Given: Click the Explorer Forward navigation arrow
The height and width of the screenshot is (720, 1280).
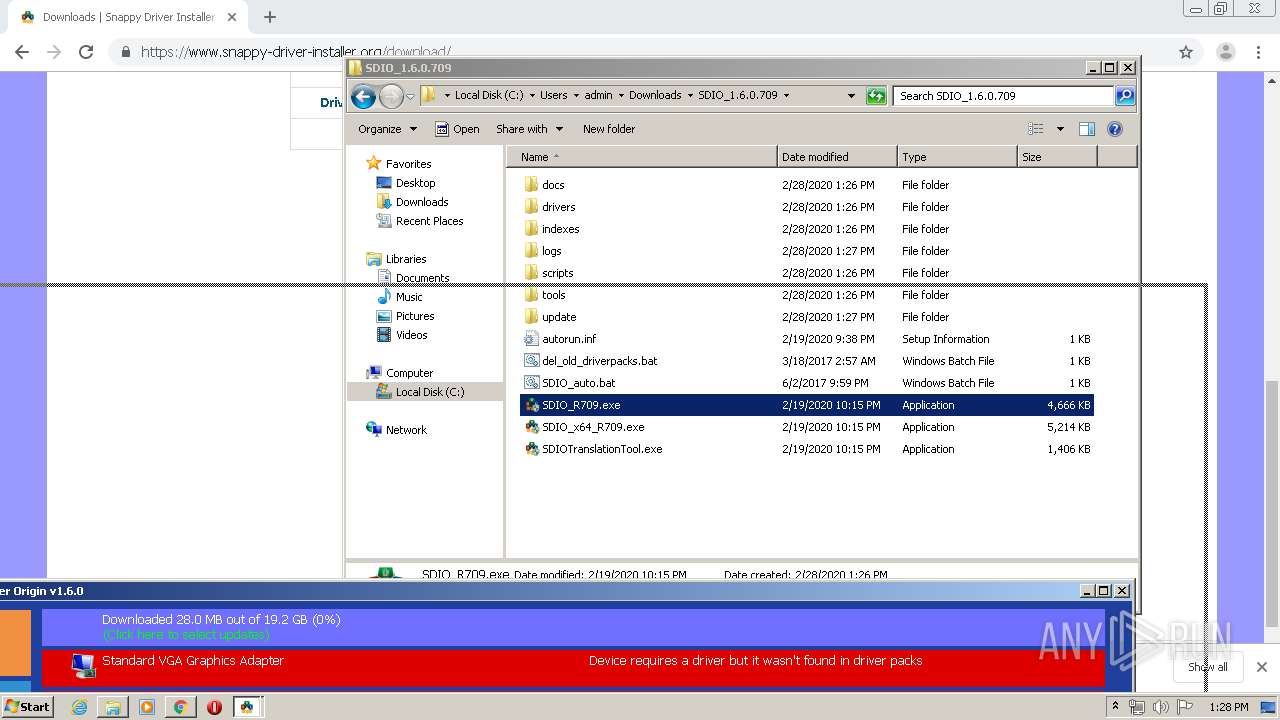Looking at the screenshot, I should (x=391, y=96).
